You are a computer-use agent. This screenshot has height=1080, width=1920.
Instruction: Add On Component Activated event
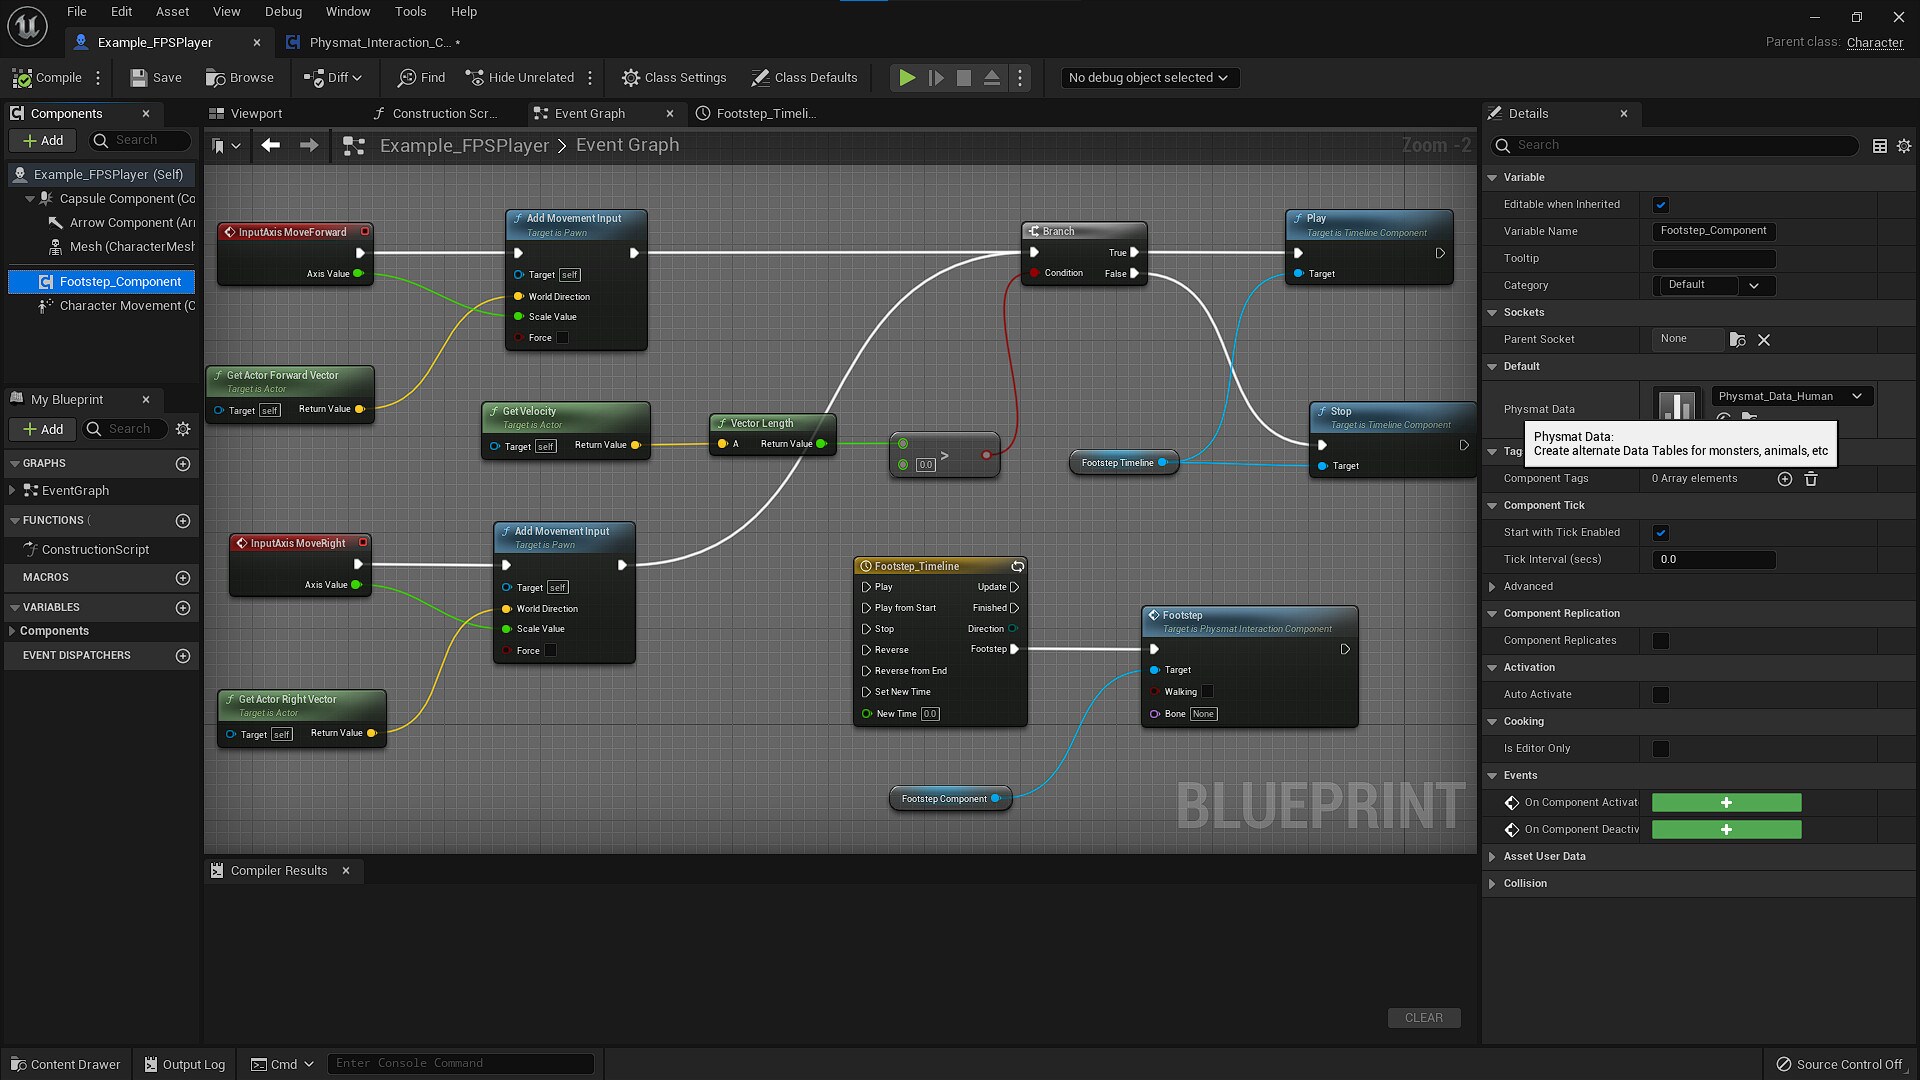tap(1726, 803)
